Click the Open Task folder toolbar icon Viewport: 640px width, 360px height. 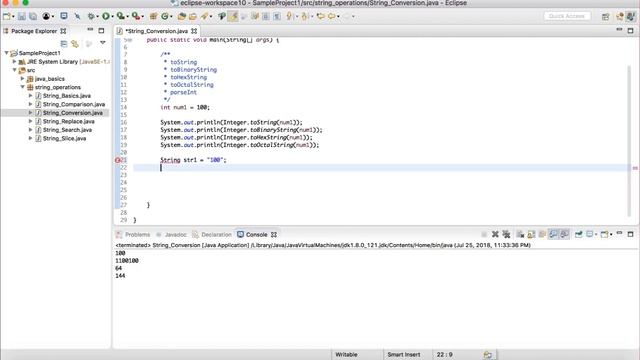coord(193,16)
